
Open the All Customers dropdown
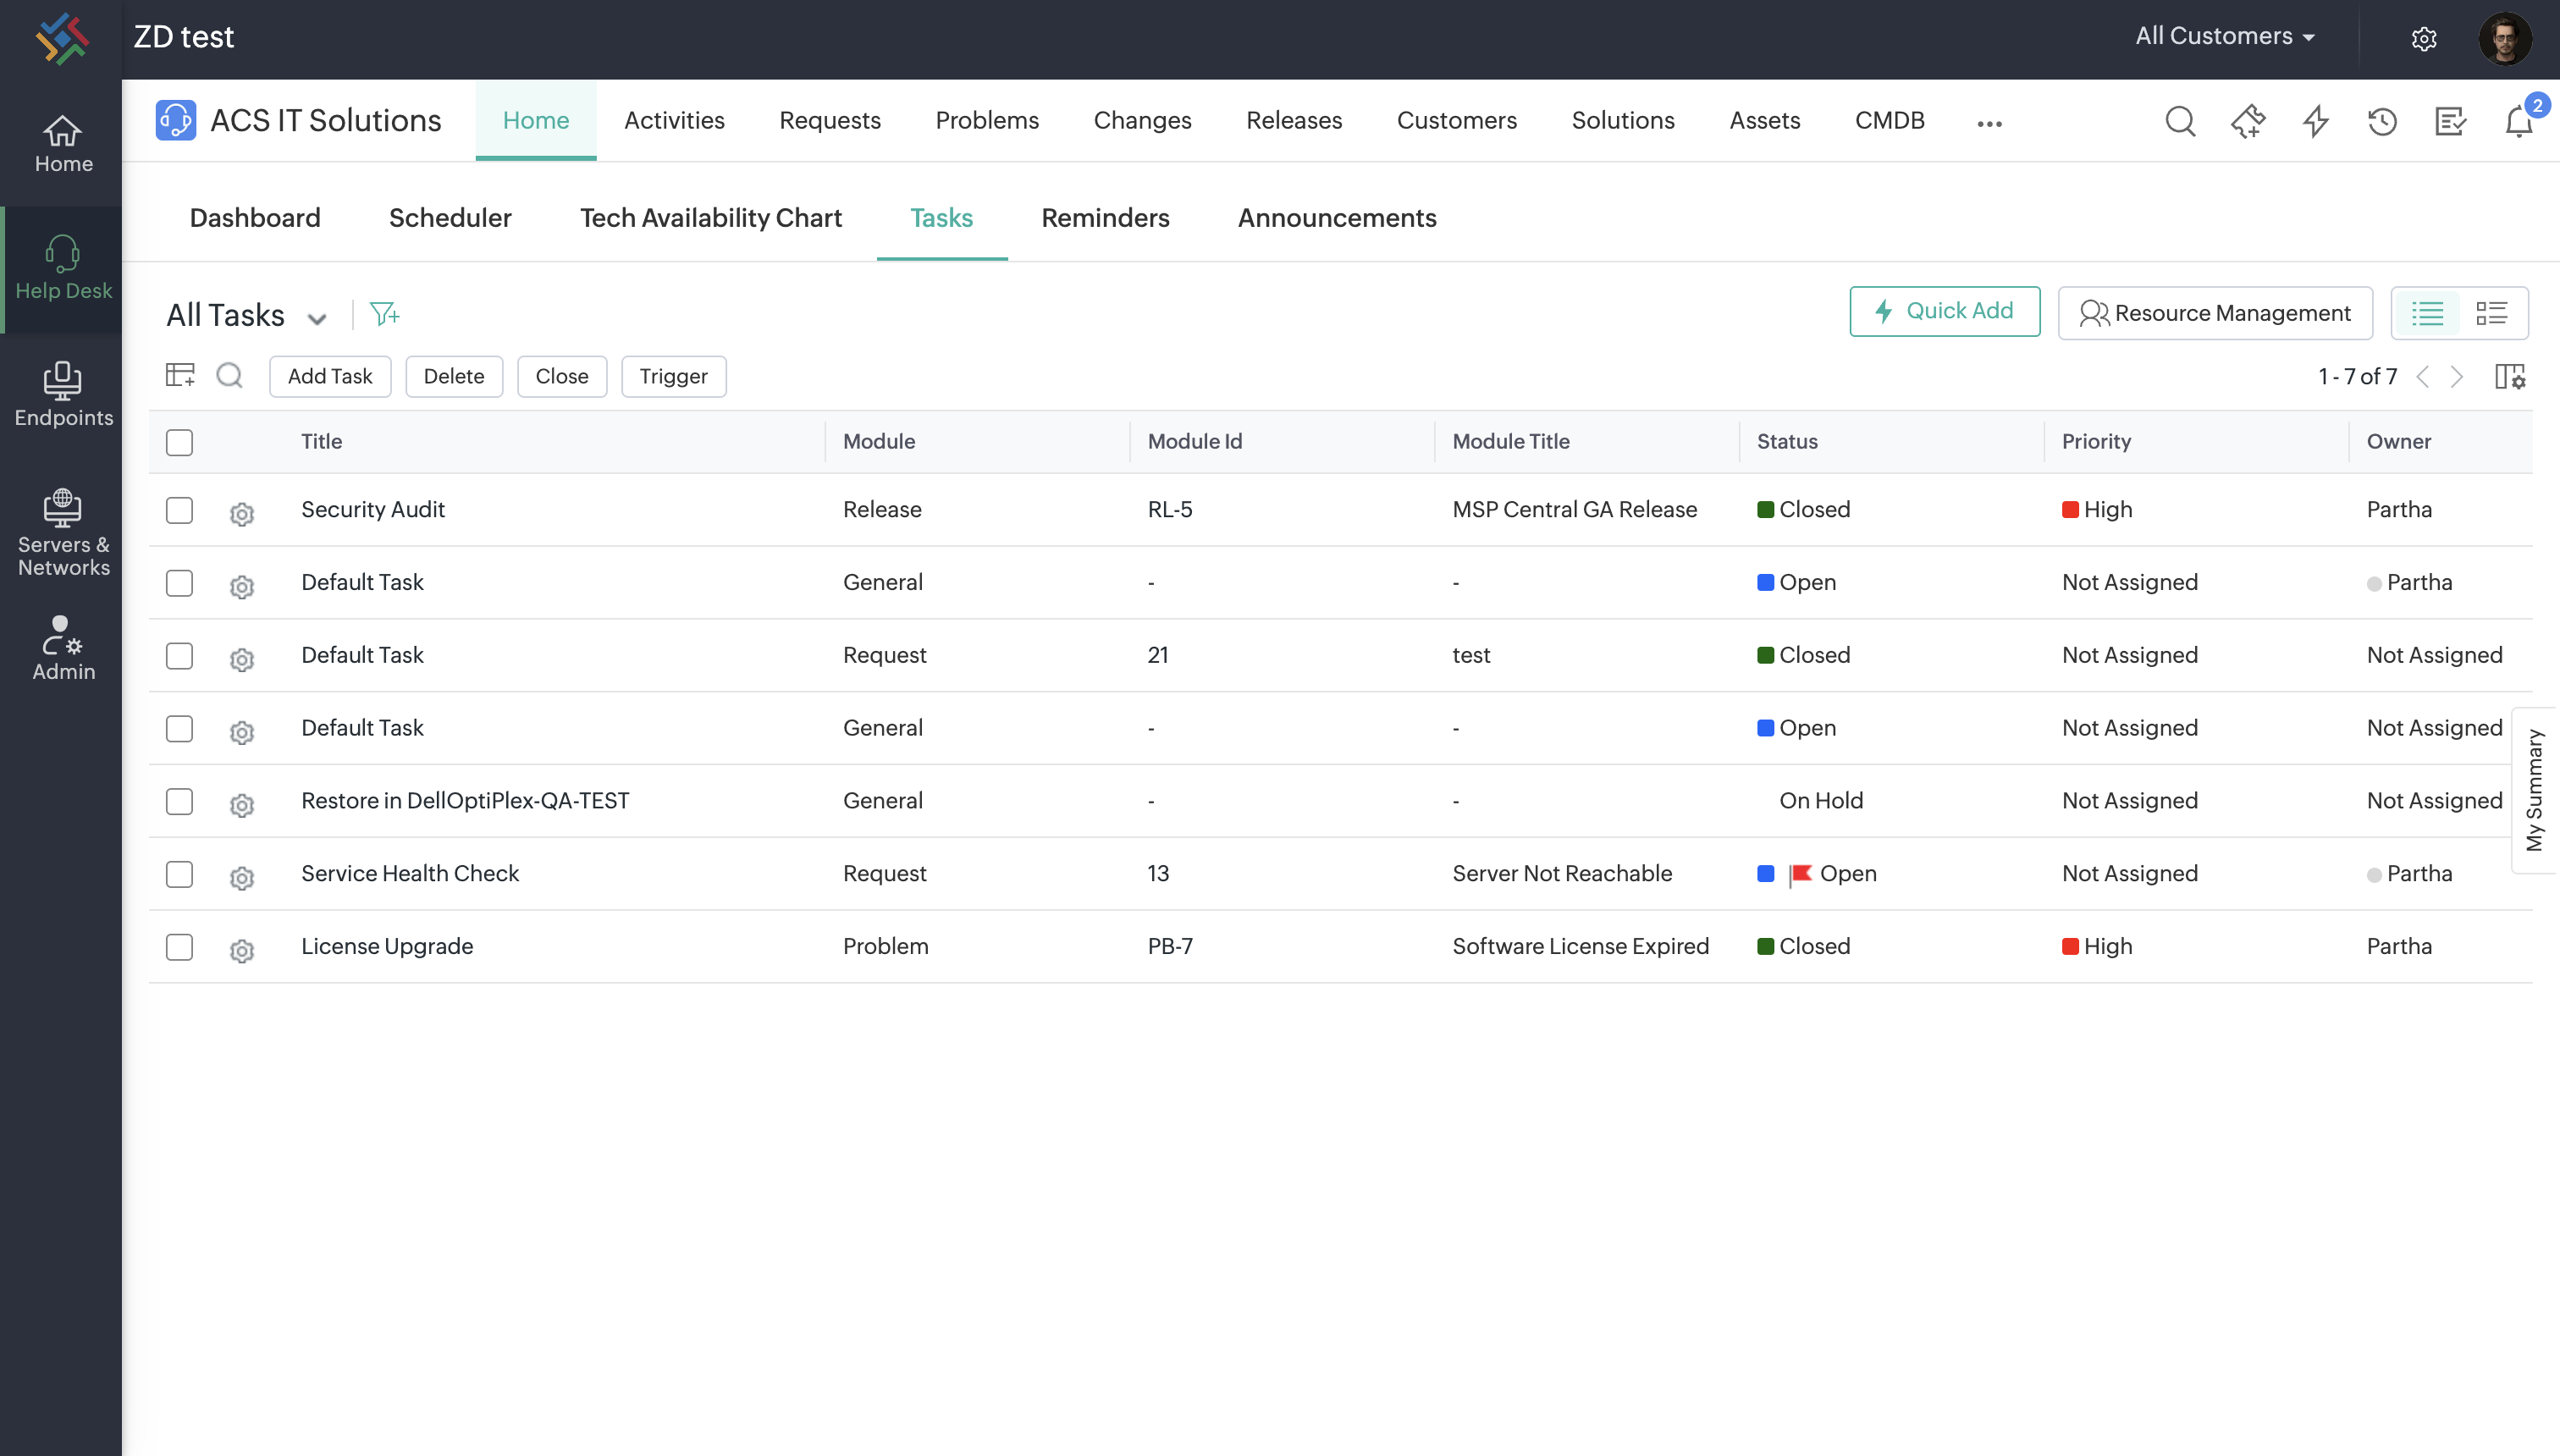coord(2224,36)
